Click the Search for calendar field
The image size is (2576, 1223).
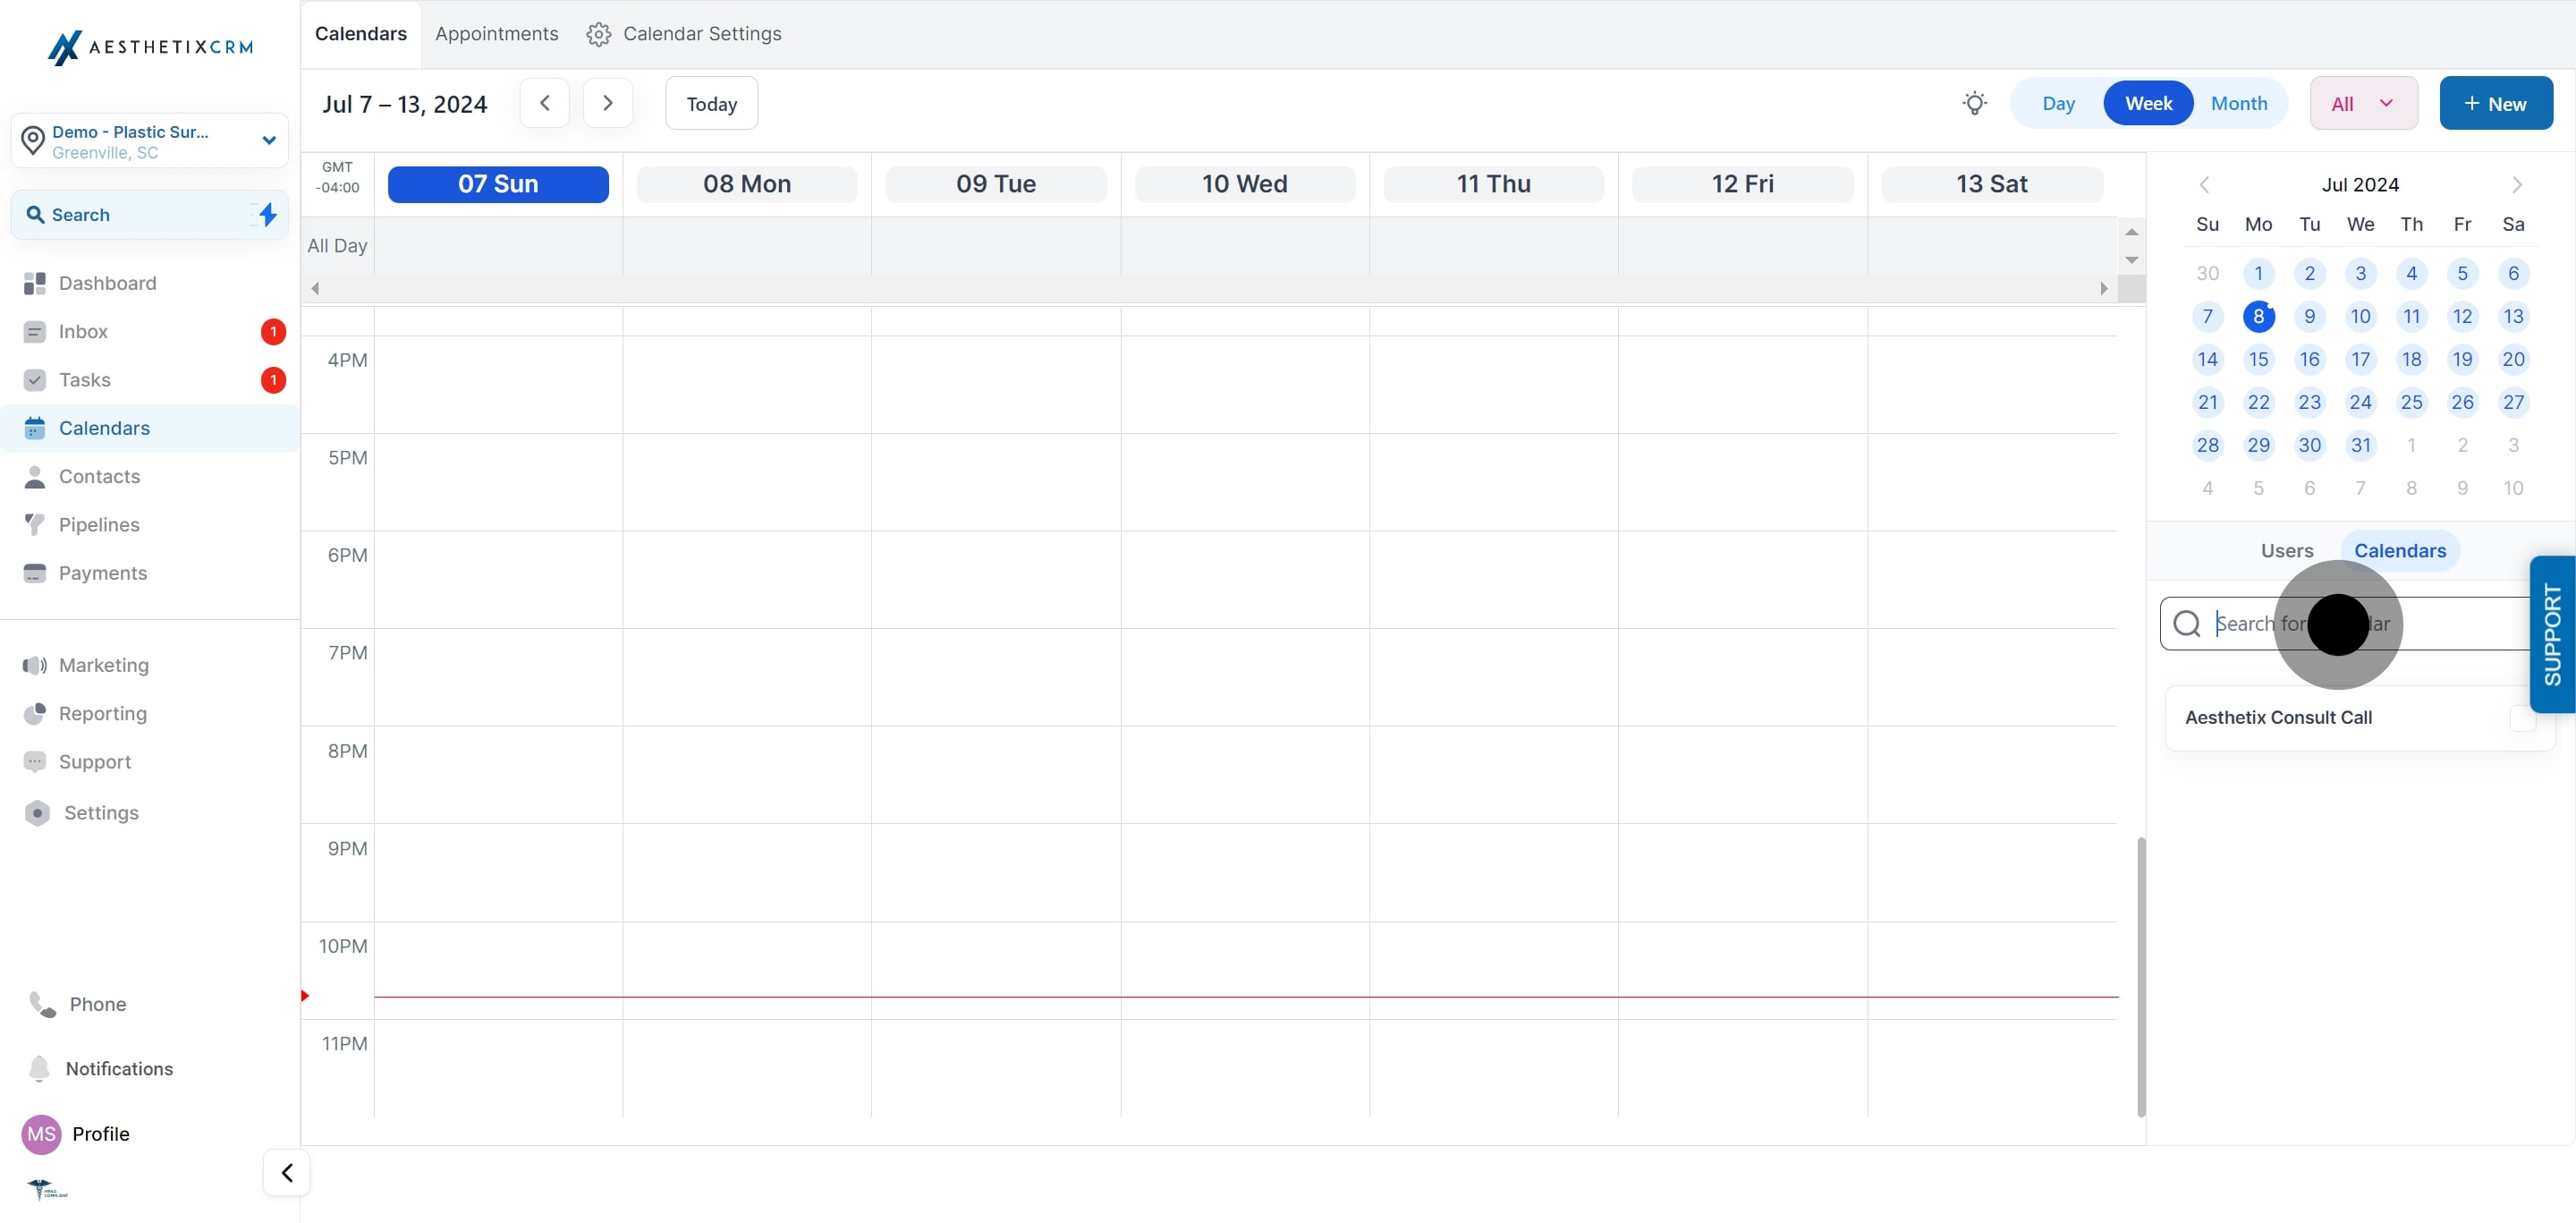[x=2345, y=624]
